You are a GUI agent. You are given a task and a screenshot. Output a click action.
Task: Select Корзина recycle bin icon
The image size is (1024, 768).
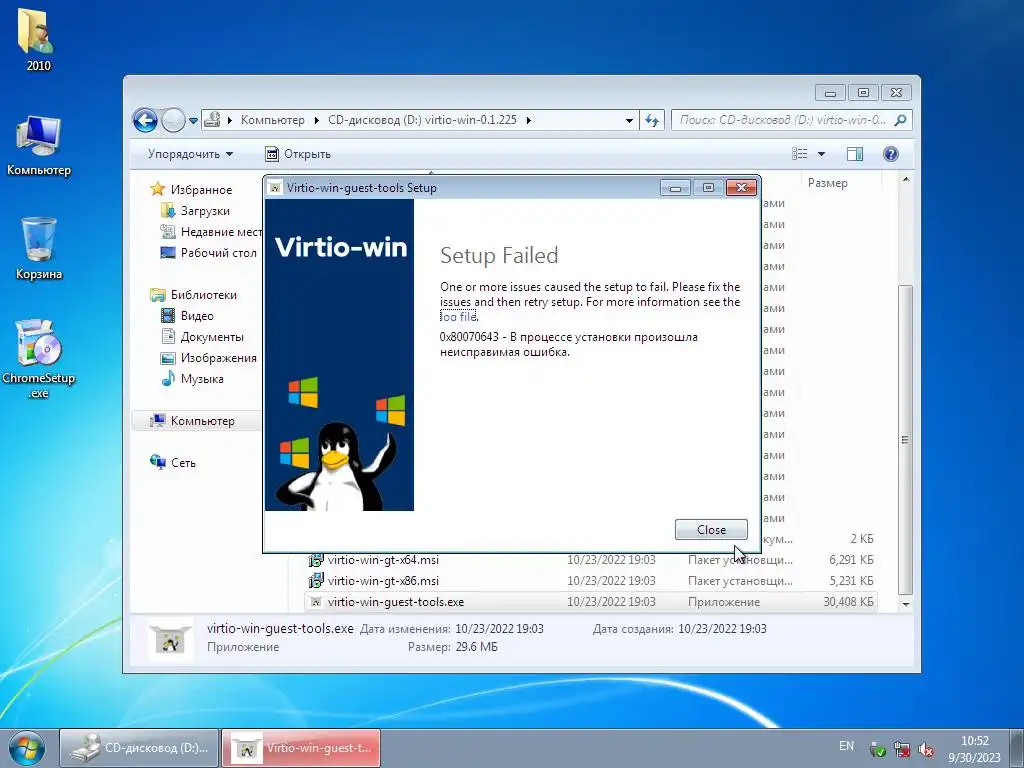tap(39, 249)
